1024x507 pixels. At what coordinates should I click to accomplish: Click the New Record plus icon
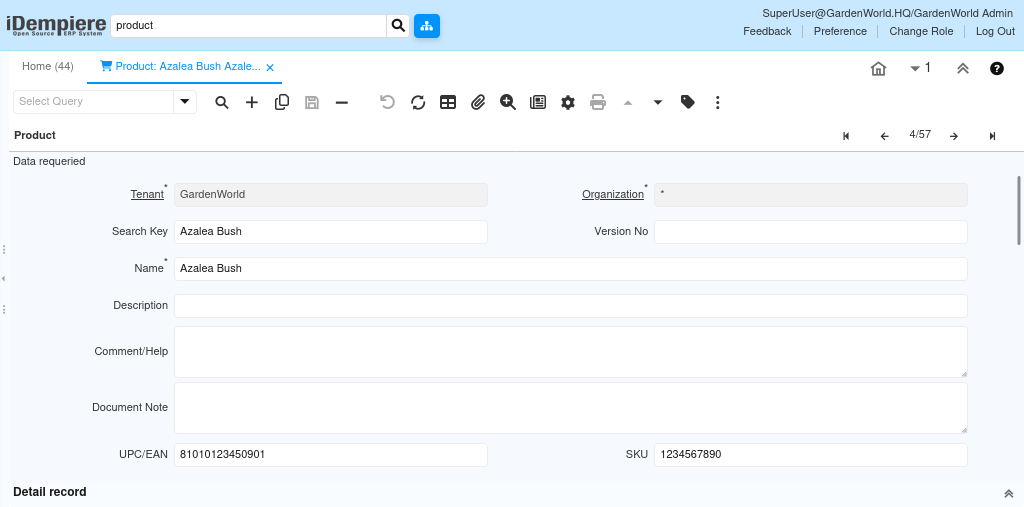[x=252, y=102]
